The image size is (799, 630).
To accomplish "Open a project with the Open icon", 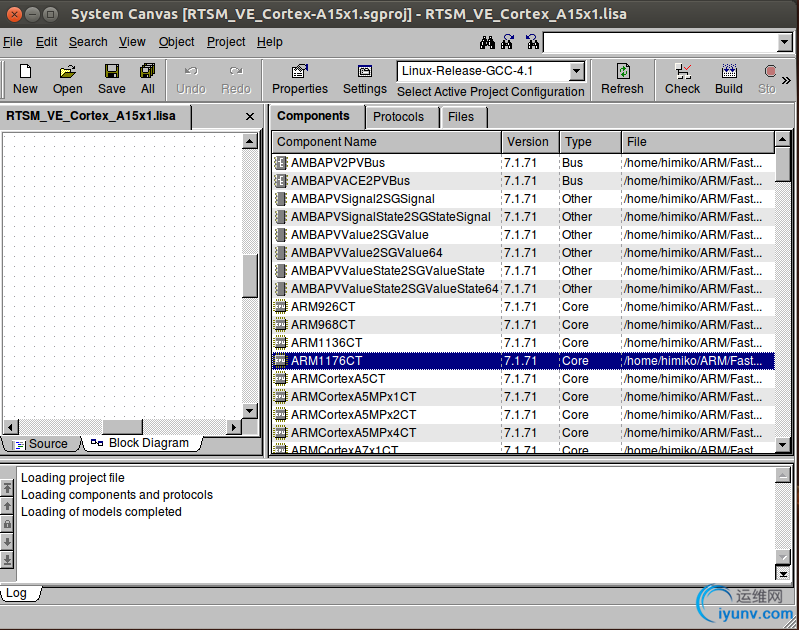I will 67,80.
